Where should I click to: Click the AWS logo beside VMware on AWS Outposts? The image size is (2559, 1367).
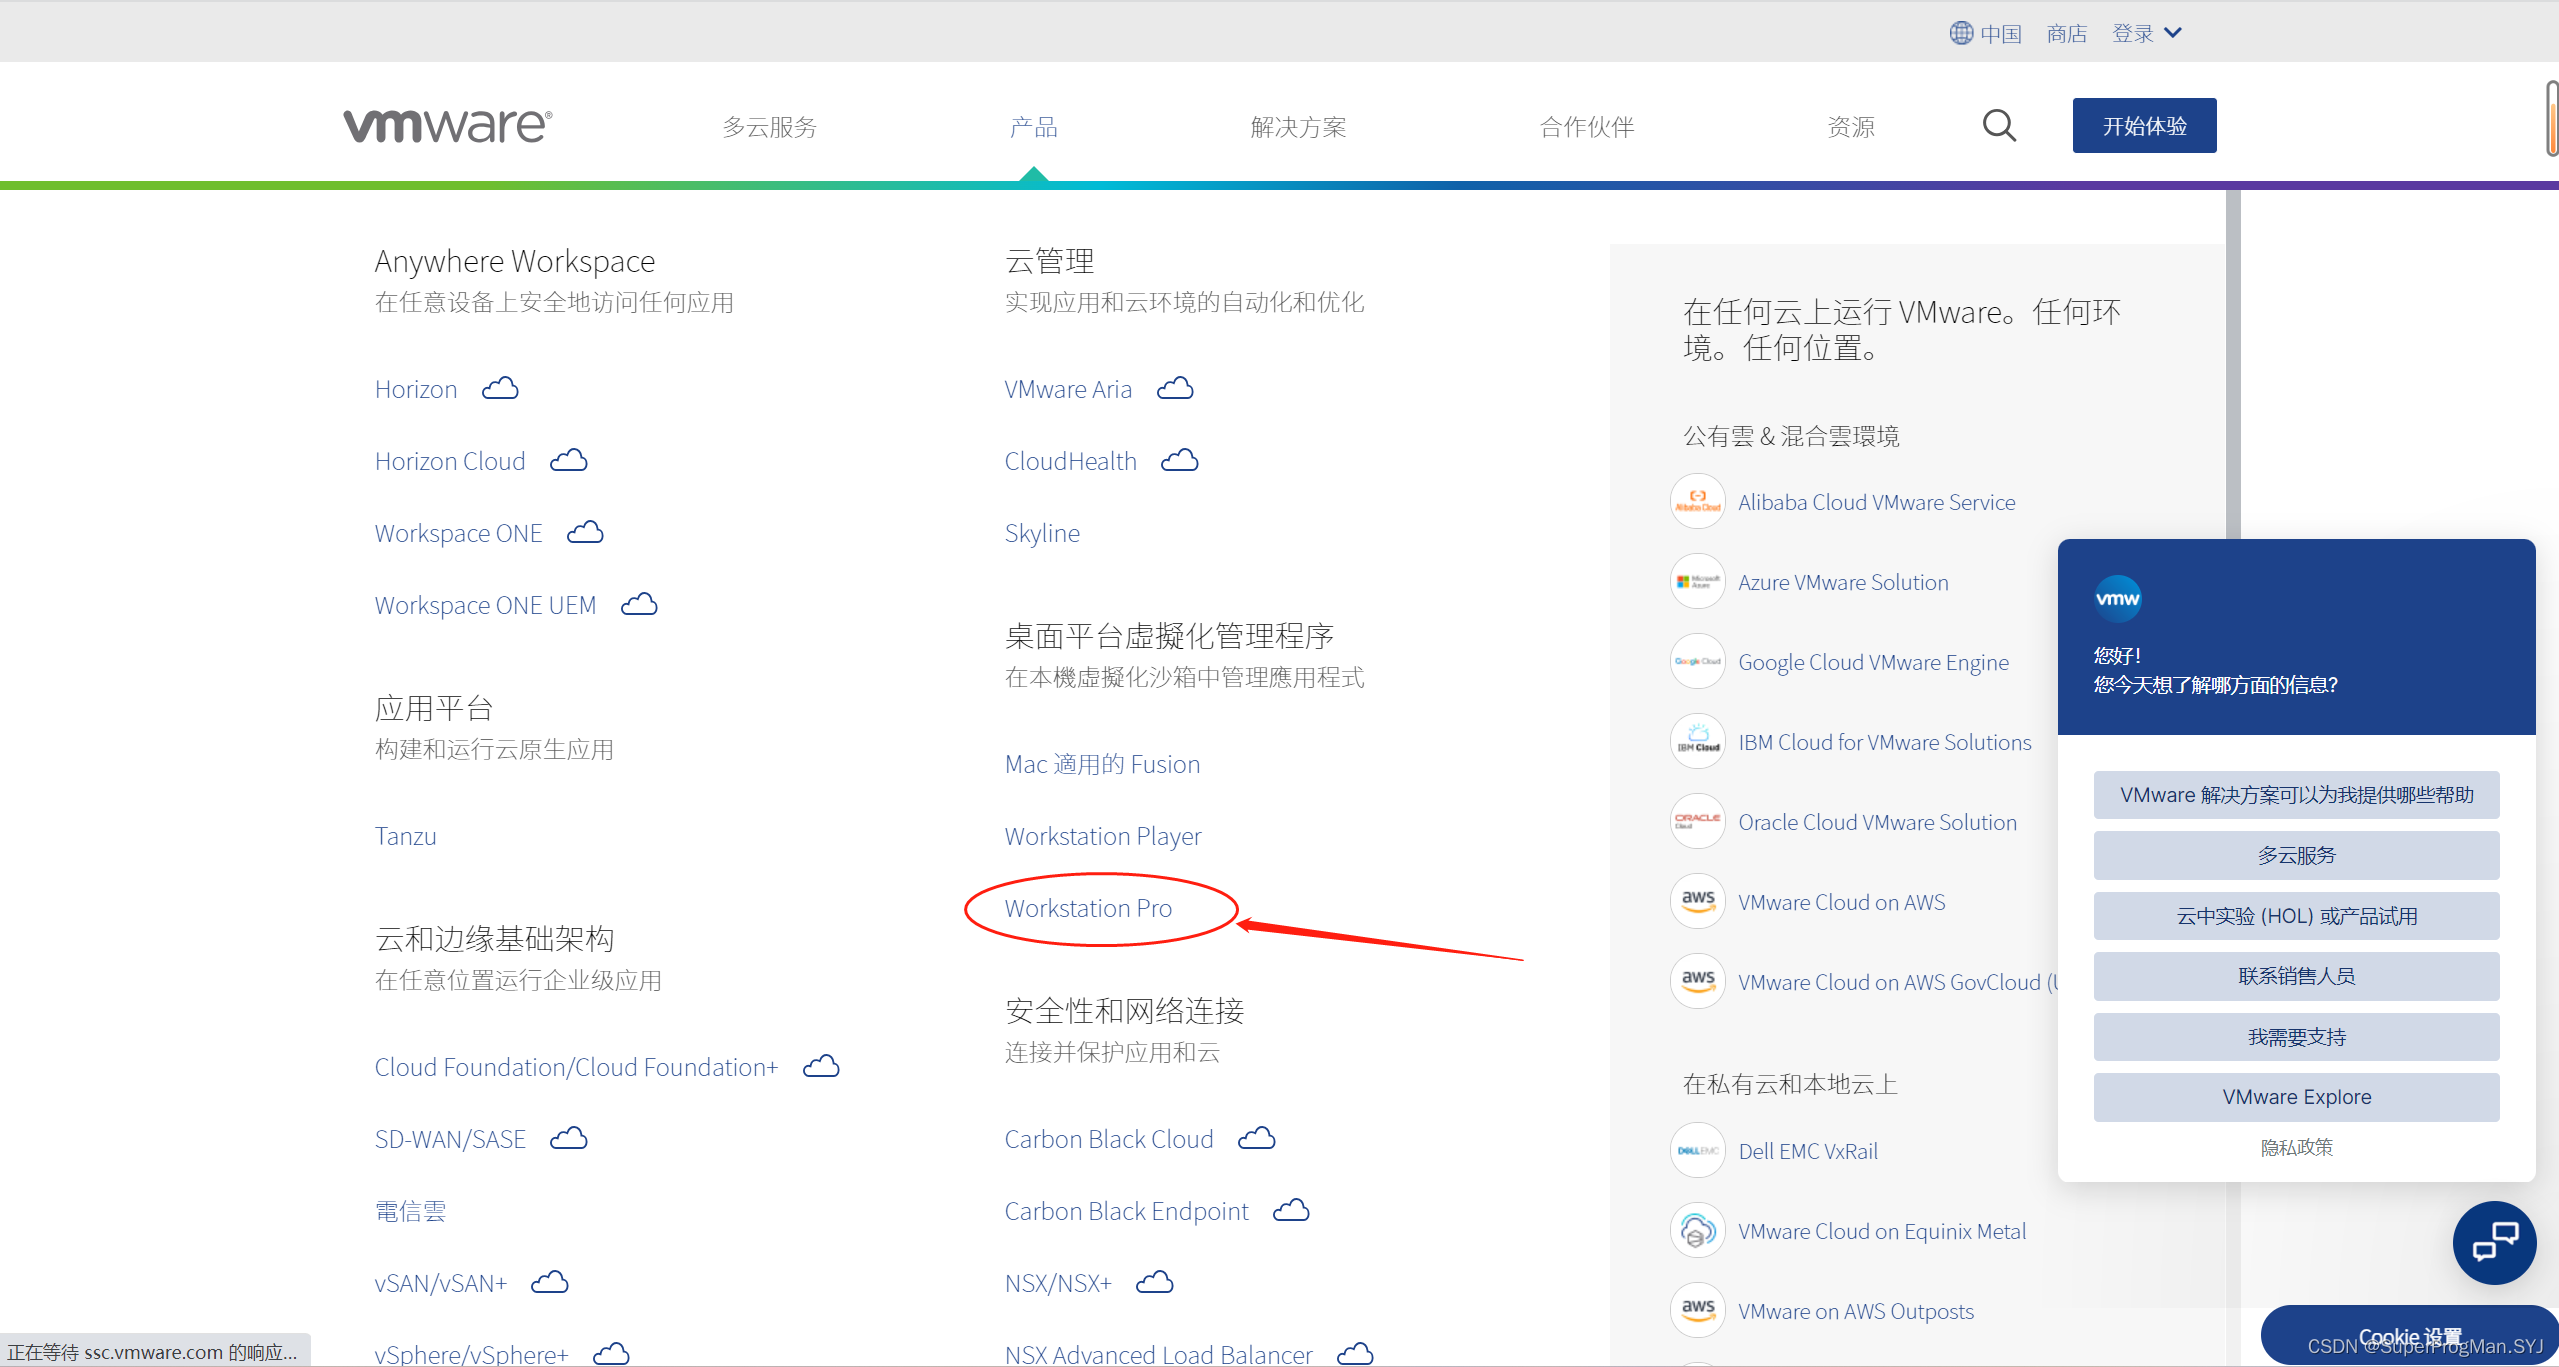(x=1698, y=1310)
